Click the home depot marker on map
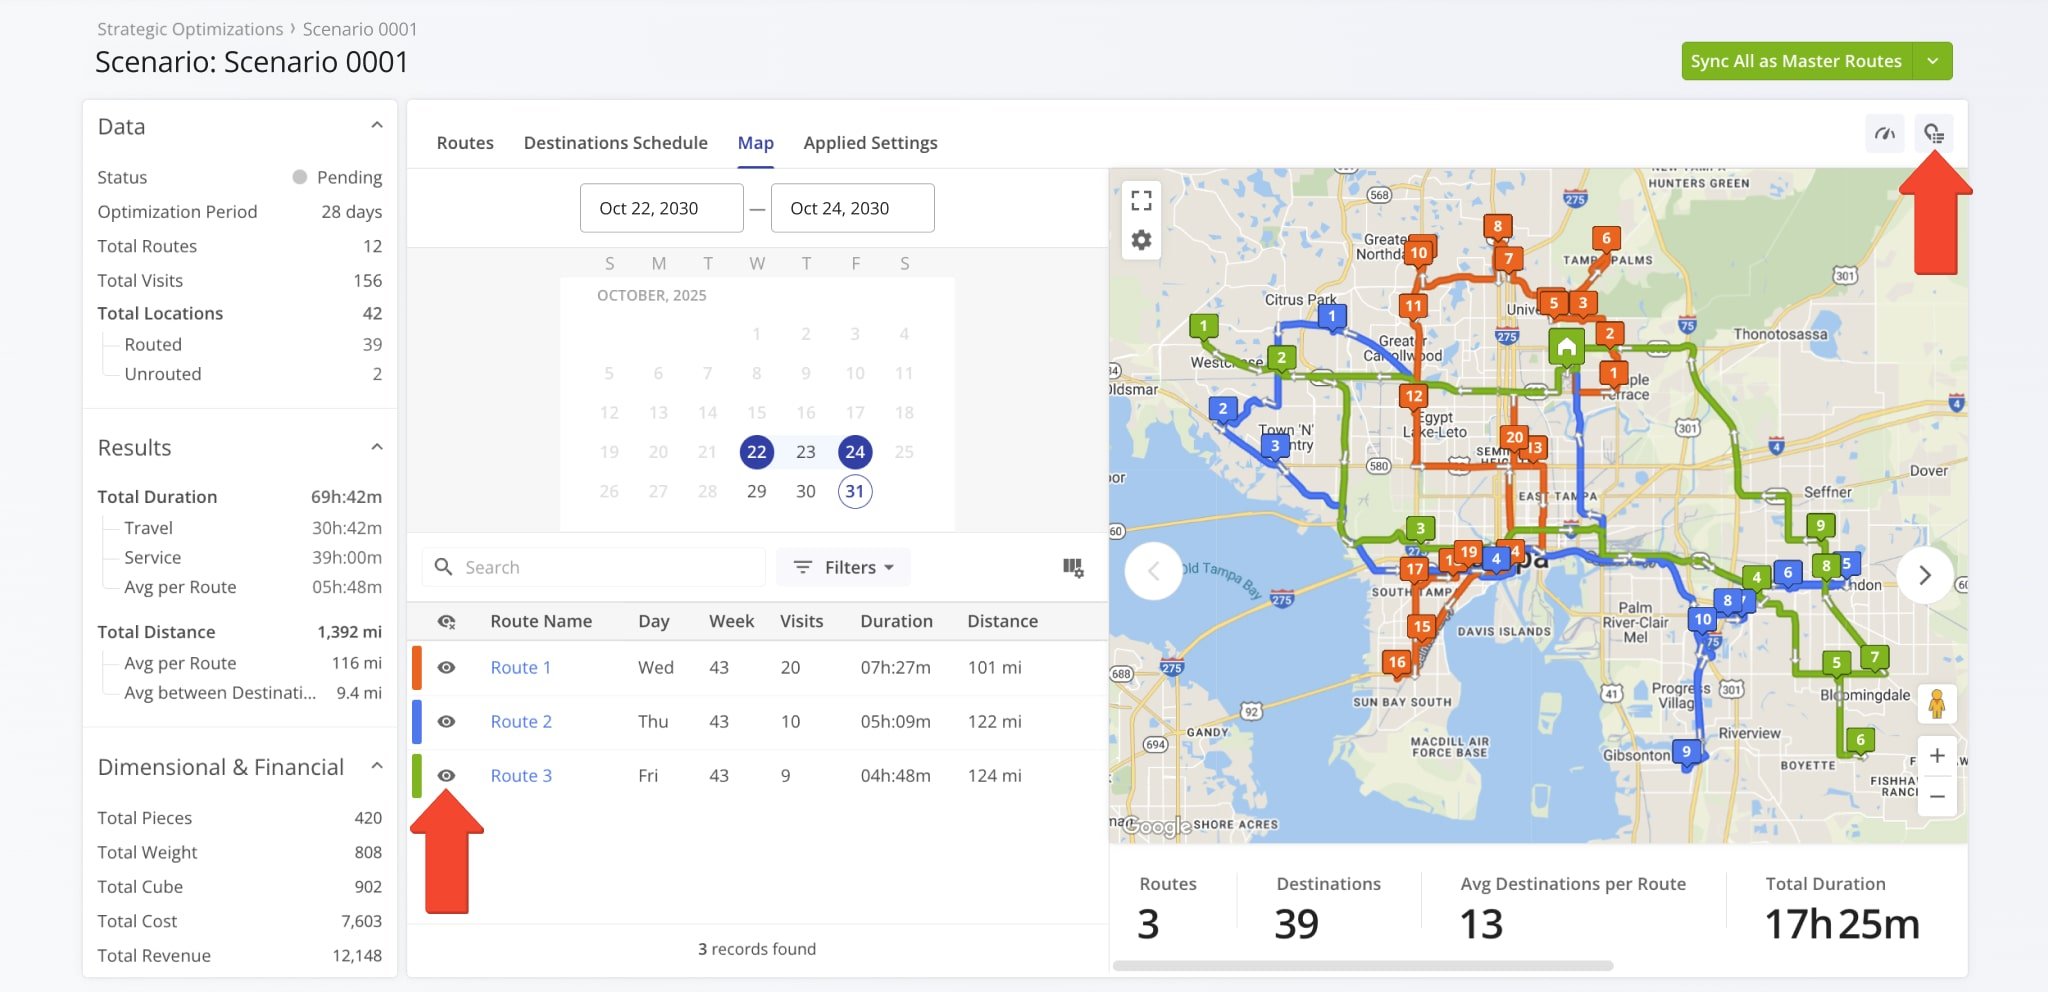This screenshot has width=2048, height=992. 1566,347
